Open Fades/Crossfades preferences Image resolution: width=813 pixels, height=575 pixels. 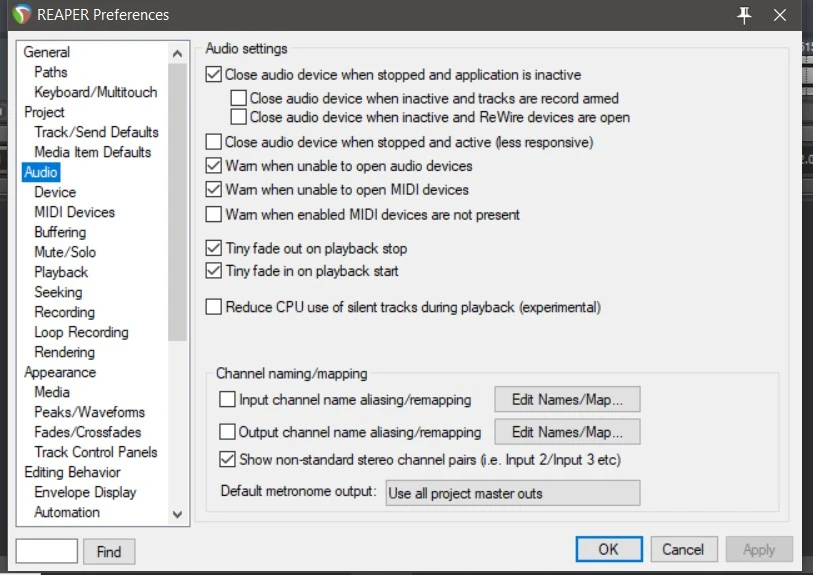pyautogui.click(x=88, y=432)
